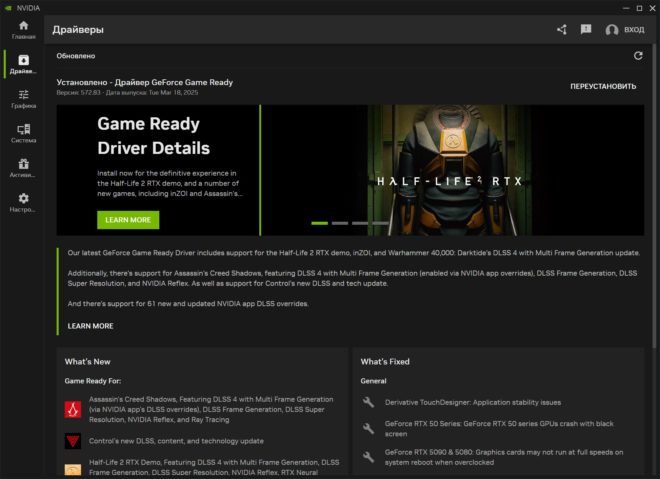The image size is (660, 479).
Task: Click the 'General' subheading under What's Fixed
Action: click(373, 381)
